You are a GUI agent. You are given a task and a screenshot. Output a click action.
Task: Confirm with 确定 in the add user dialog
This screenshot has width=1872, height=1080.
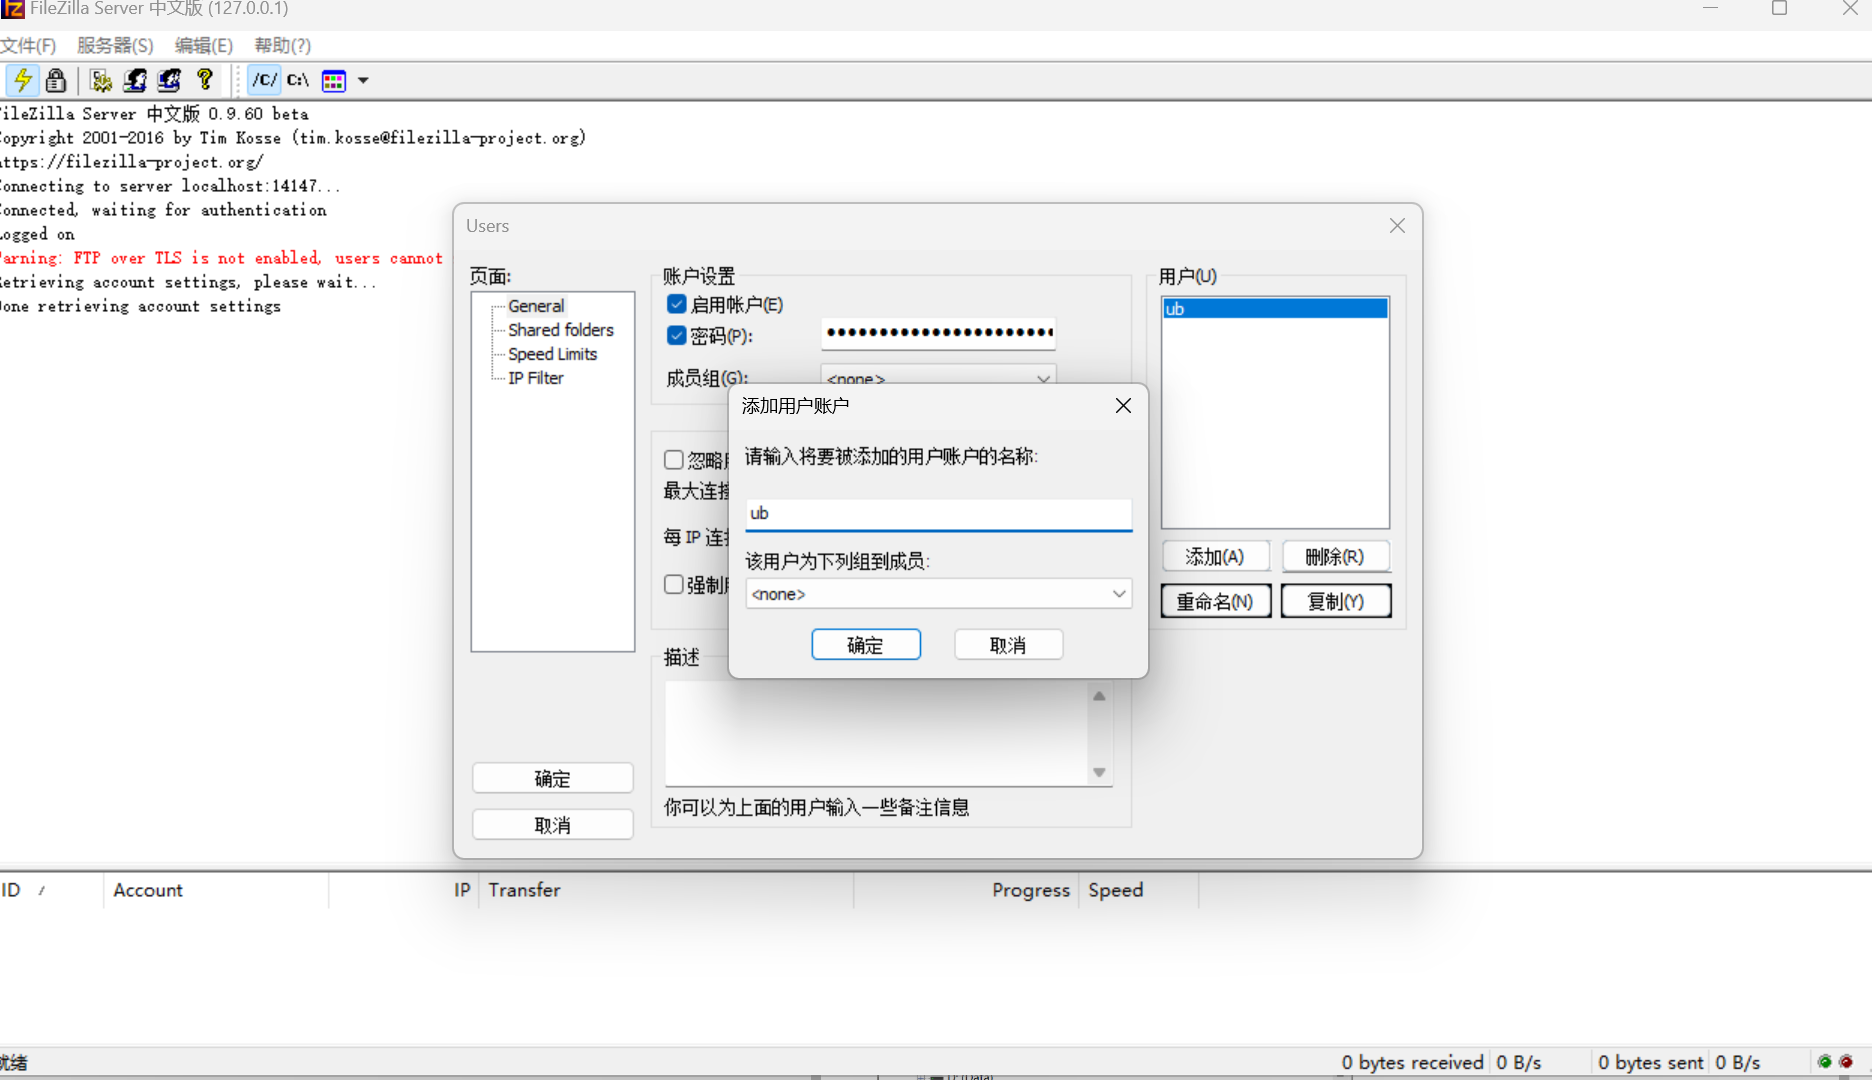866,645
